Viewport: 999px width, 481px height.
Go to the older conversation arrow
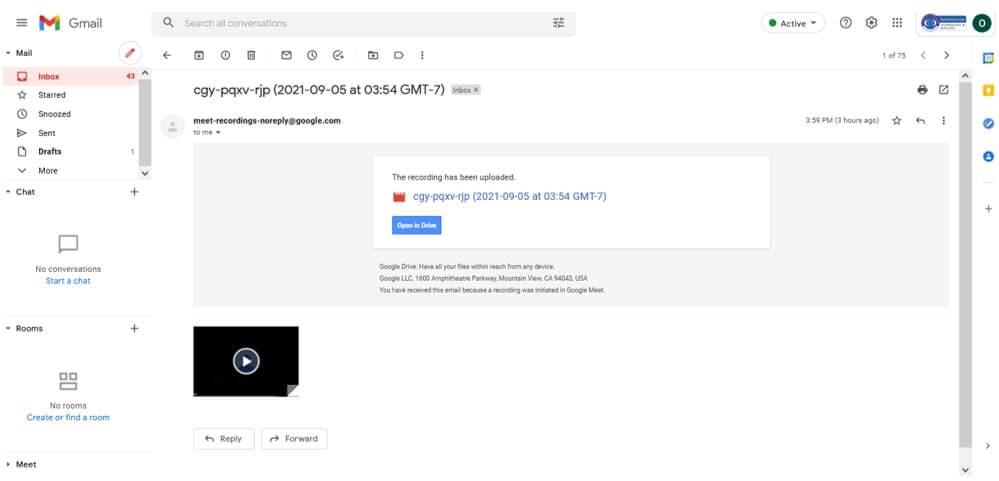[946, 55]
